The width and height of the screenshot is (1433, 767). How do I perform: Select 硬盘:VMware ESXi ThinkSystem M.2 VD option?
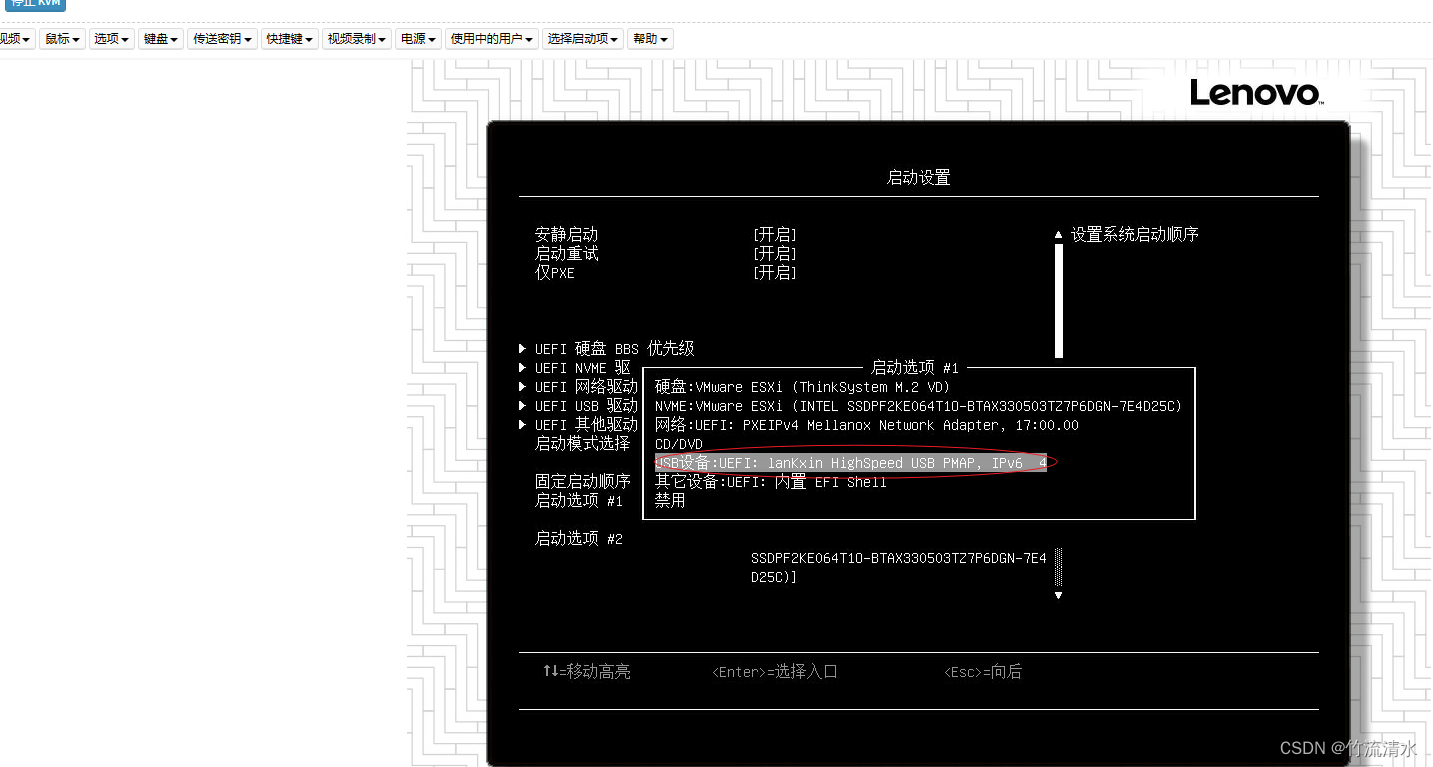pyautogui.click(x=802, y=387)
